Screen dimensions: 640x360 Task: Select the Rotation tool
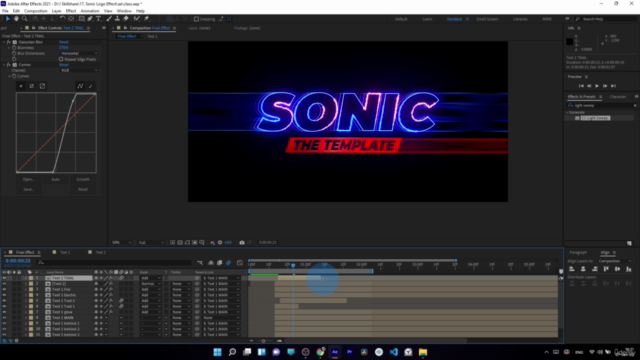coord(62,19)
